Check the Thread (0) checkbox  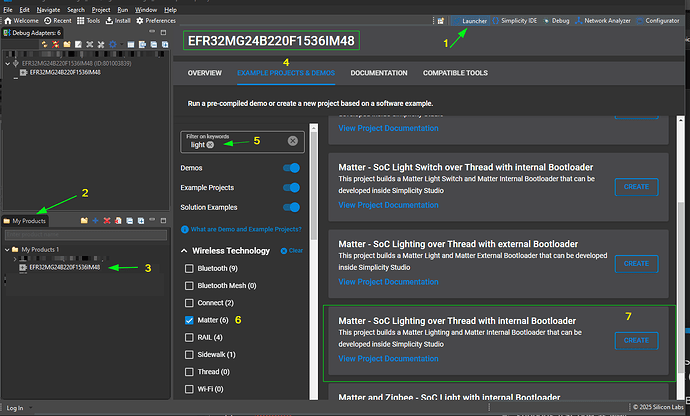[189, 372]
